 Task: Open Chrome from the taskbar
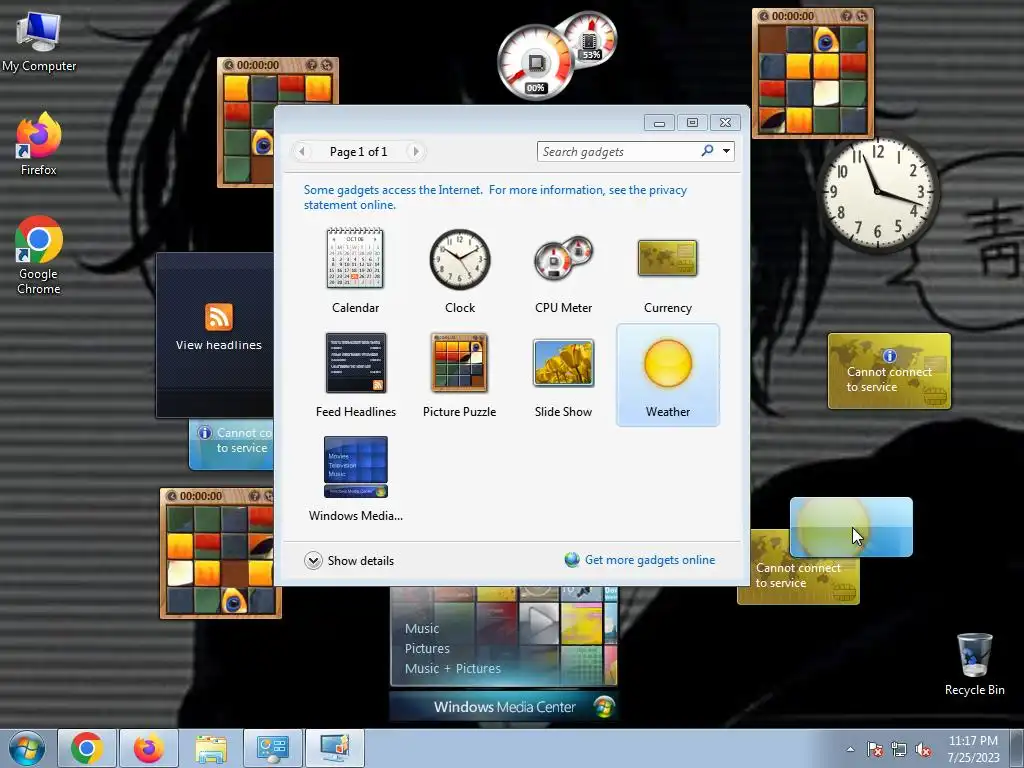87,748
